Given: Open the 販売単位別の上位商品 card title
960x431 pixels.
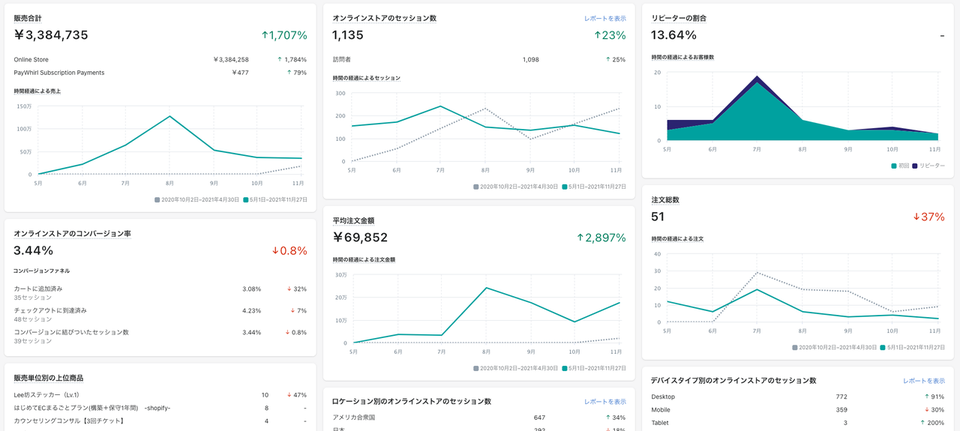Looking at the screenshot, I should point(48,378).
